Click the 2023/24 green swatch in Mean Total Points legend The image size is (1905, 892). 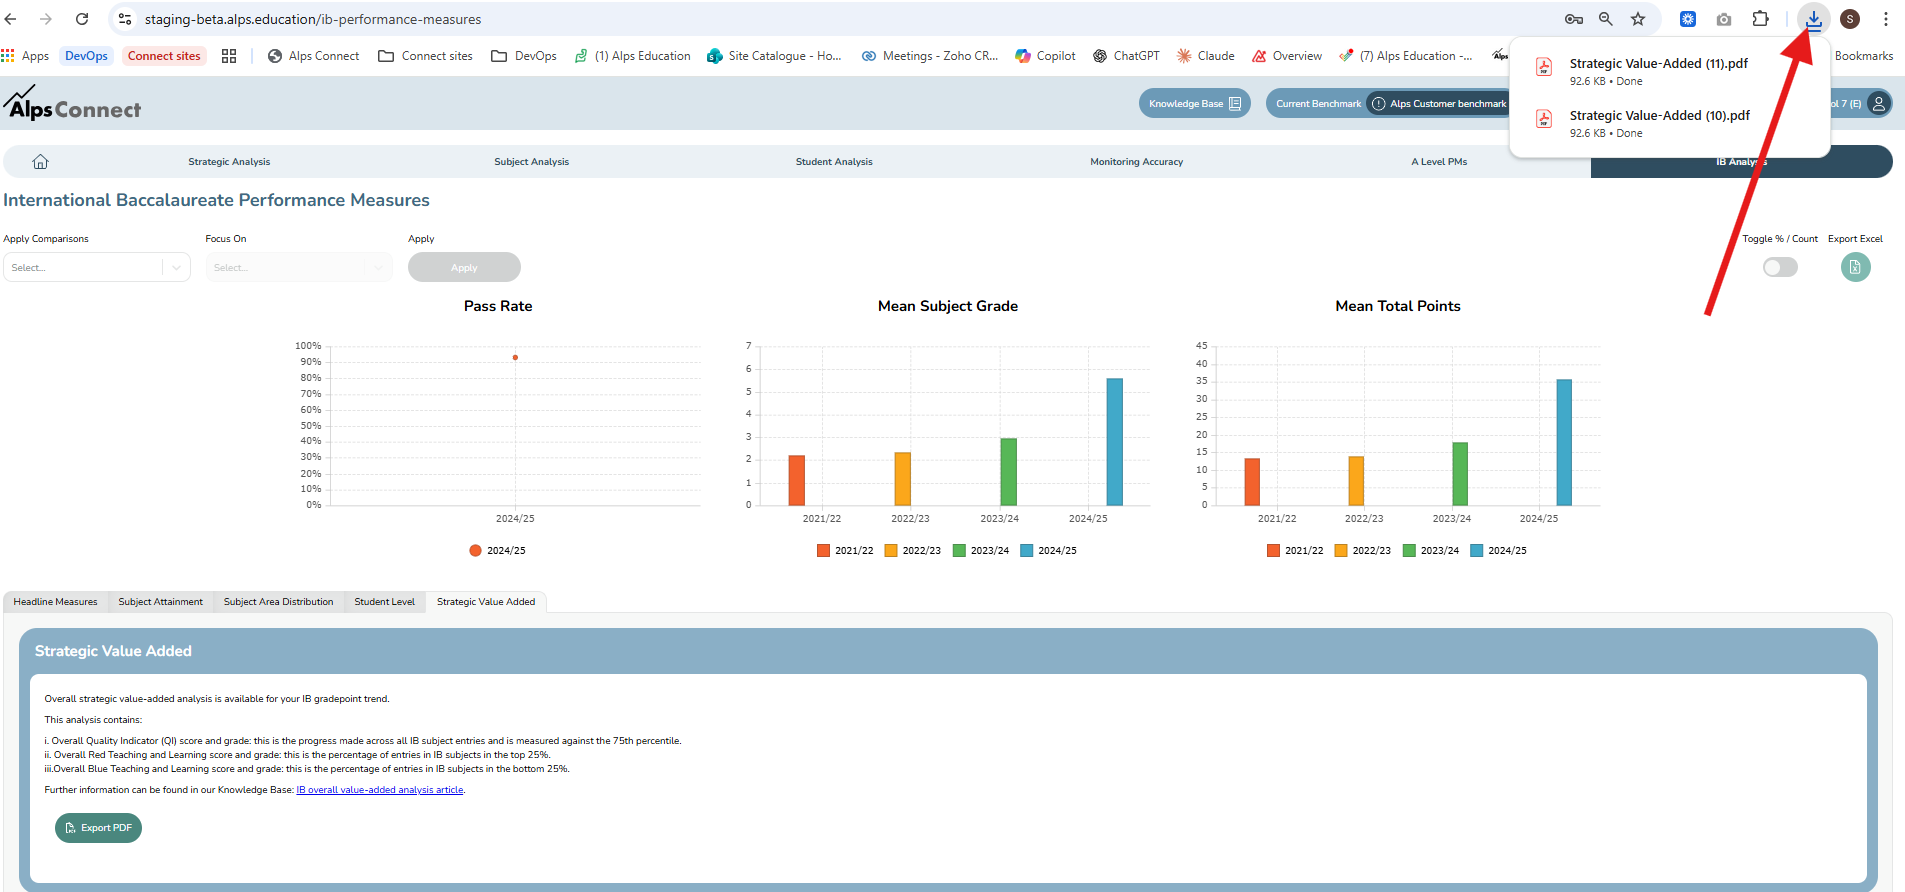1409,551
